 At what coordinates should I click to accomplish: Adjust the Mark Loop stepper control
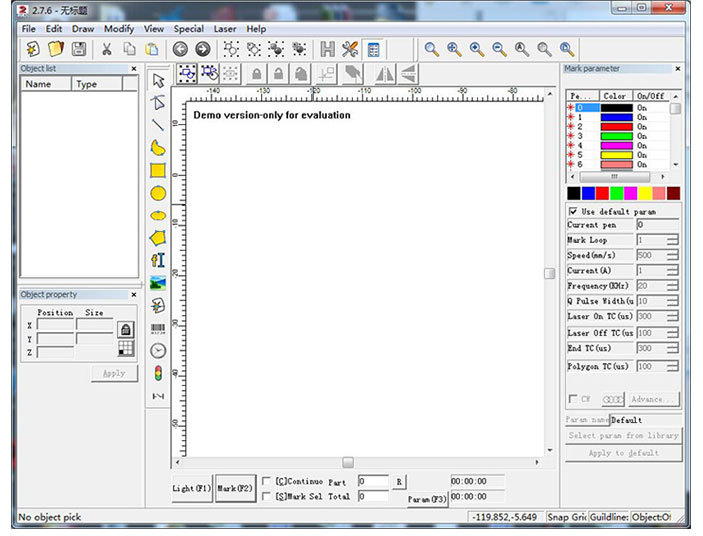(672, 240)
